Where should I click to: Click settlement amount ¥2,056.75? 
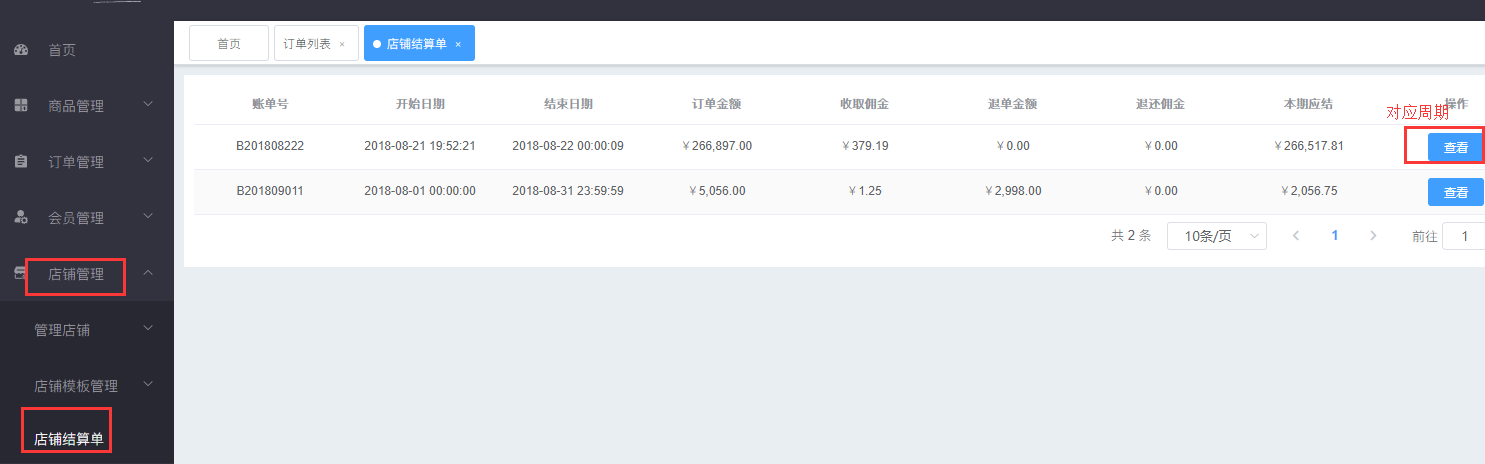coord(1308,191)
